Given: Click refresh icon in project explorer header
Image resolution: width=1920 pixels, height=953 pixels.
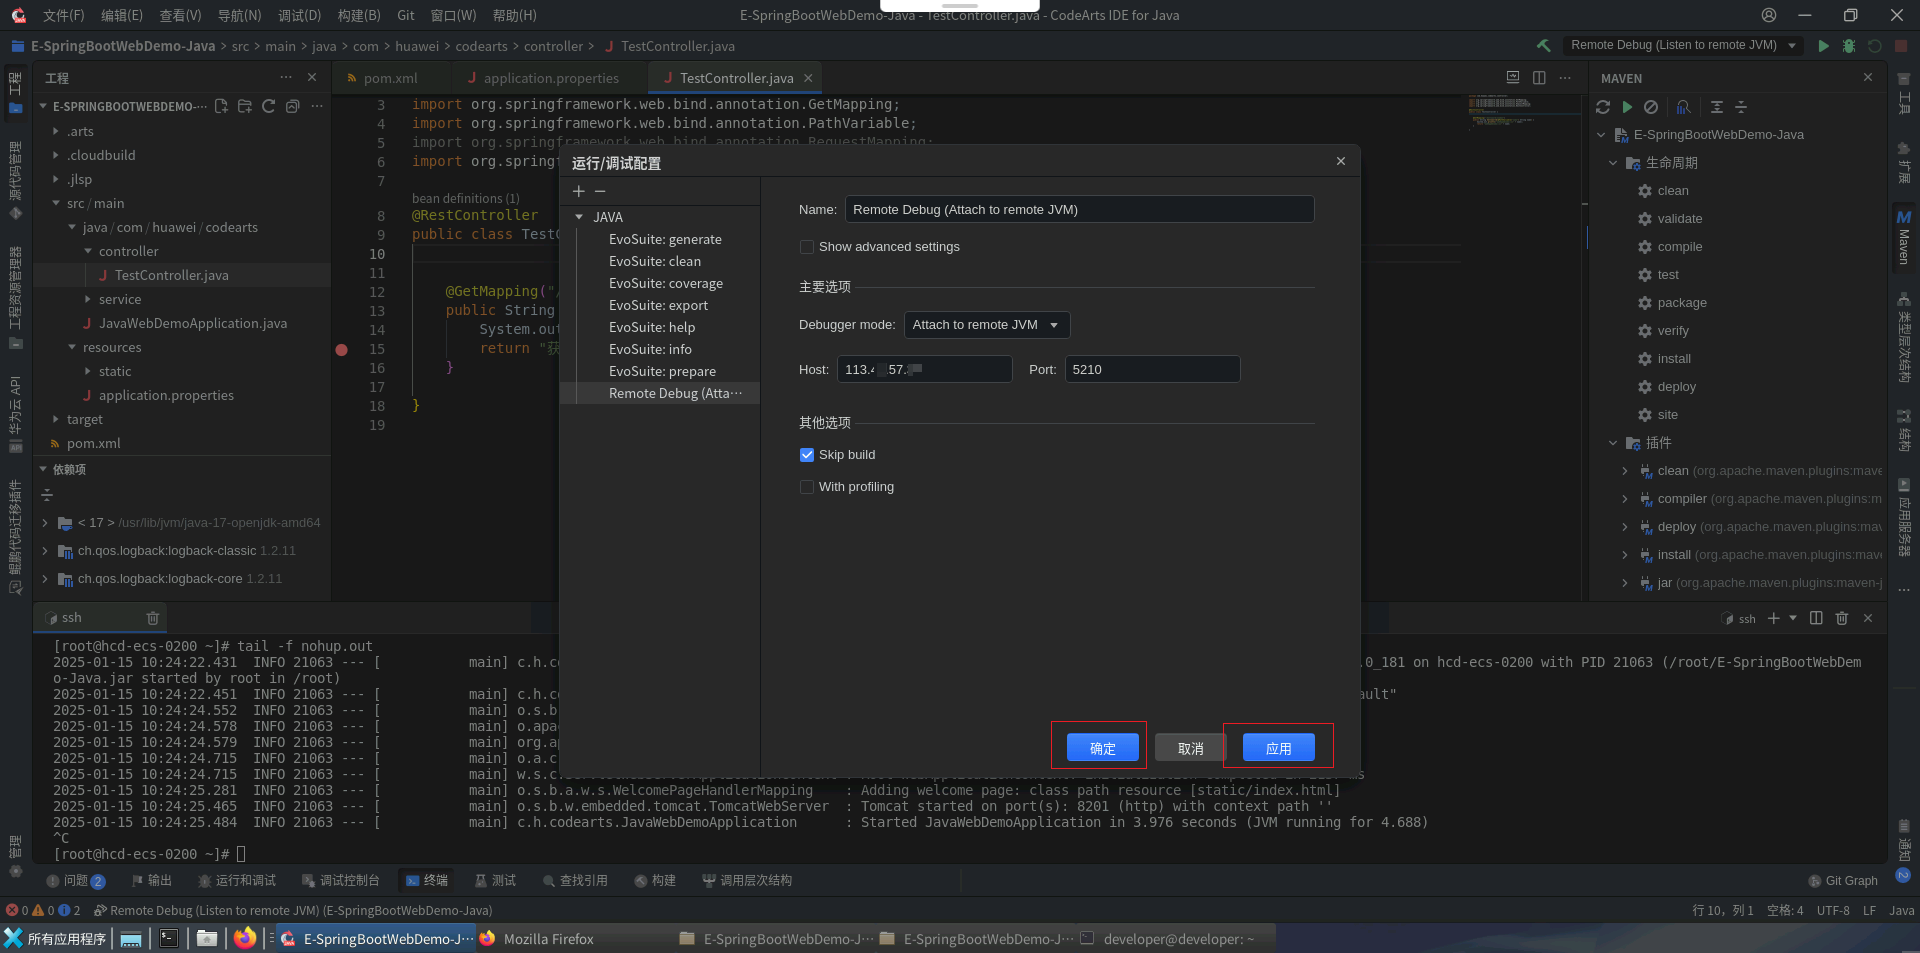Looking at the screenshot, I should point(268,106).
